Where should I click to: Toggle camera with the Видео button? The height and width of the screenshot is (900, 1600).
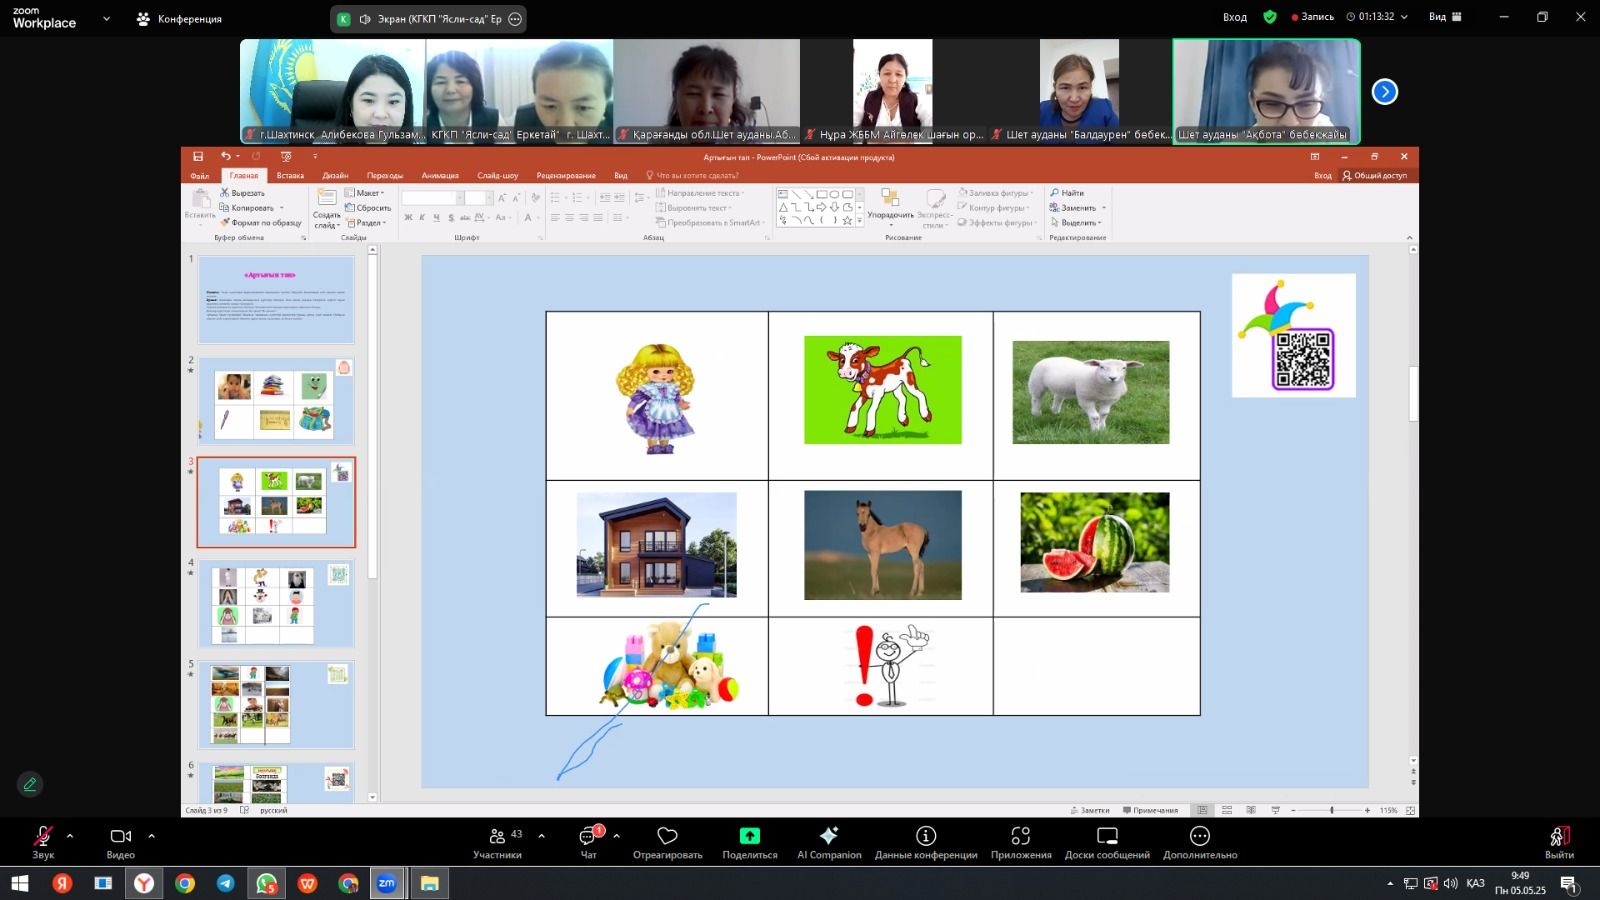coord(121,841)
